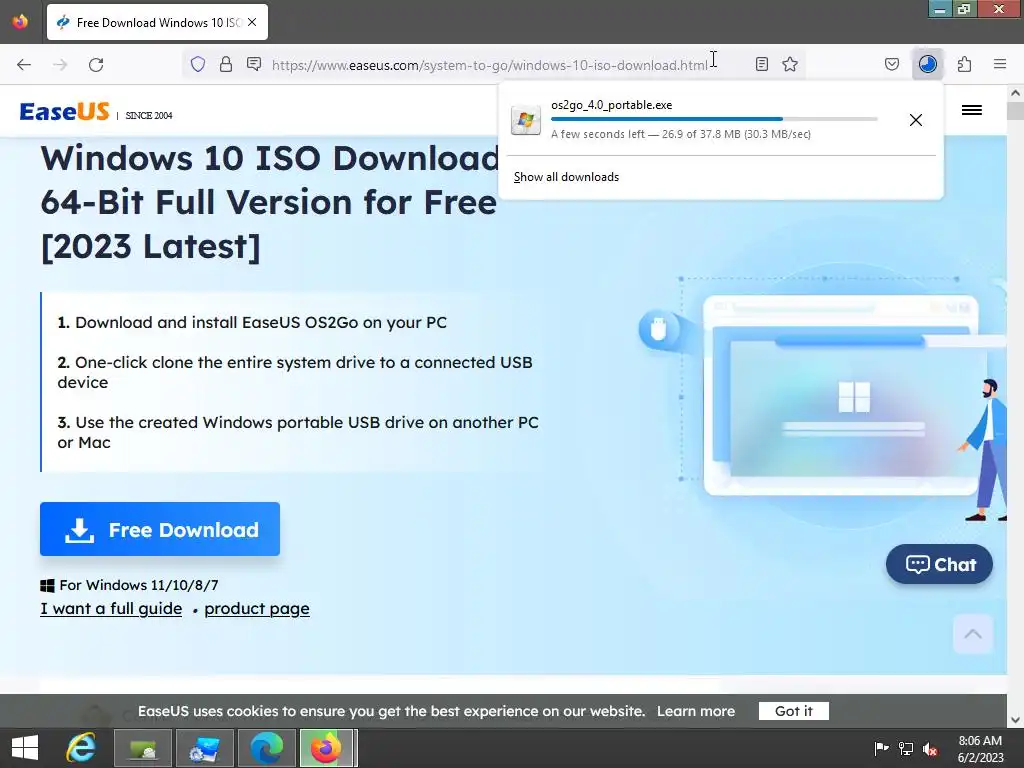1024x768 pixels.
Task: Show all downloads
Action: (566, 177)
